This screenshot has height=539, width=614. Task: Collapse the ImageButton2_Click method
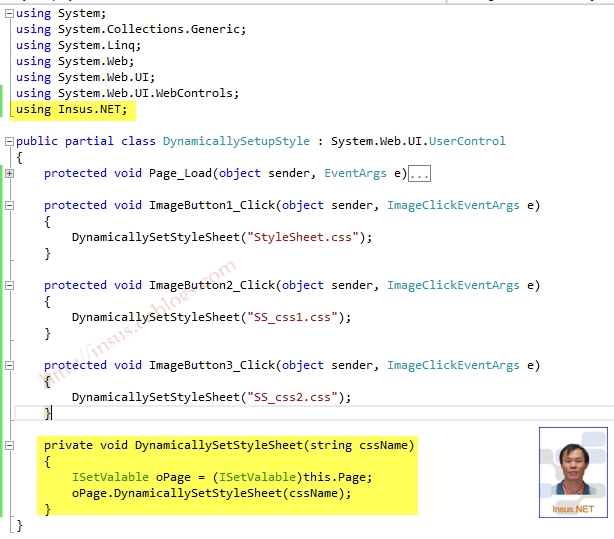(x=9, y=285)
